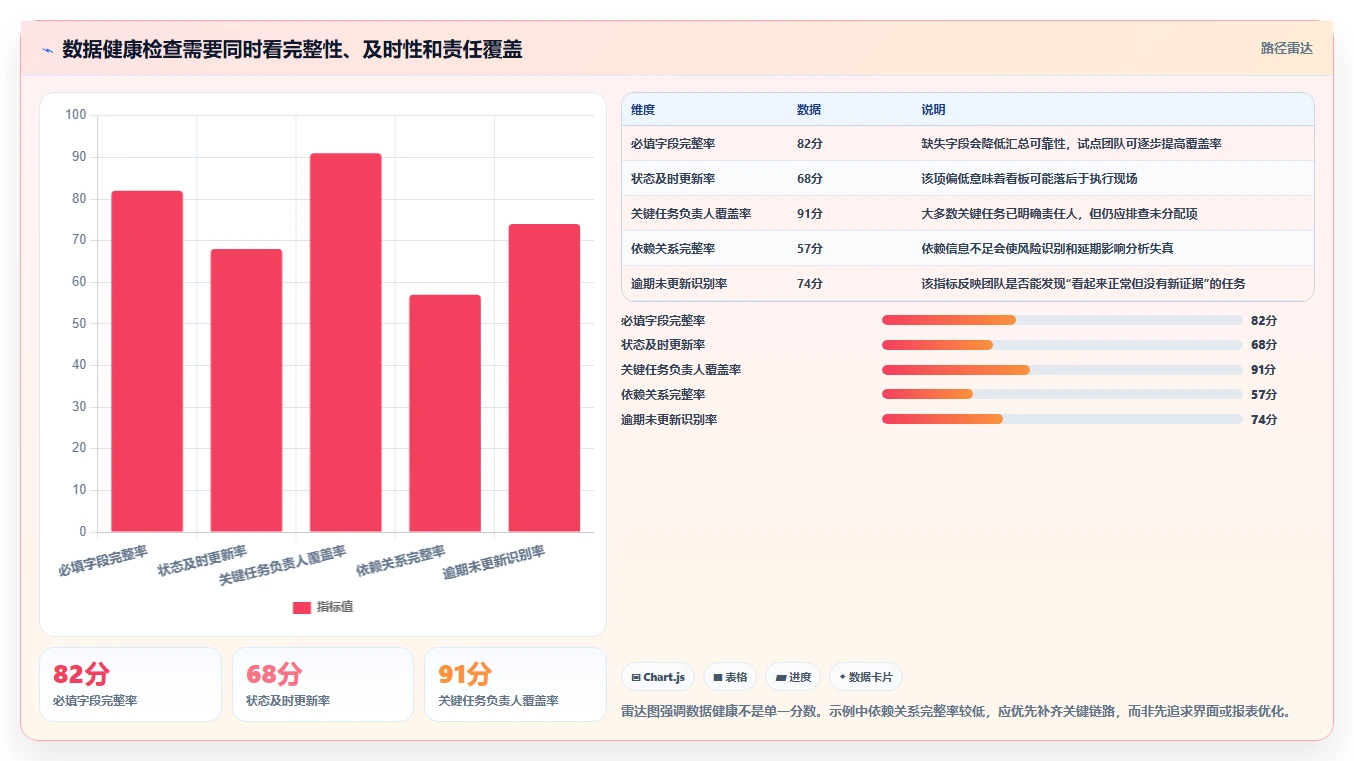Click the 进度 tag chip
Viewport: 1354px width, 761px height.
pos(793,677)
